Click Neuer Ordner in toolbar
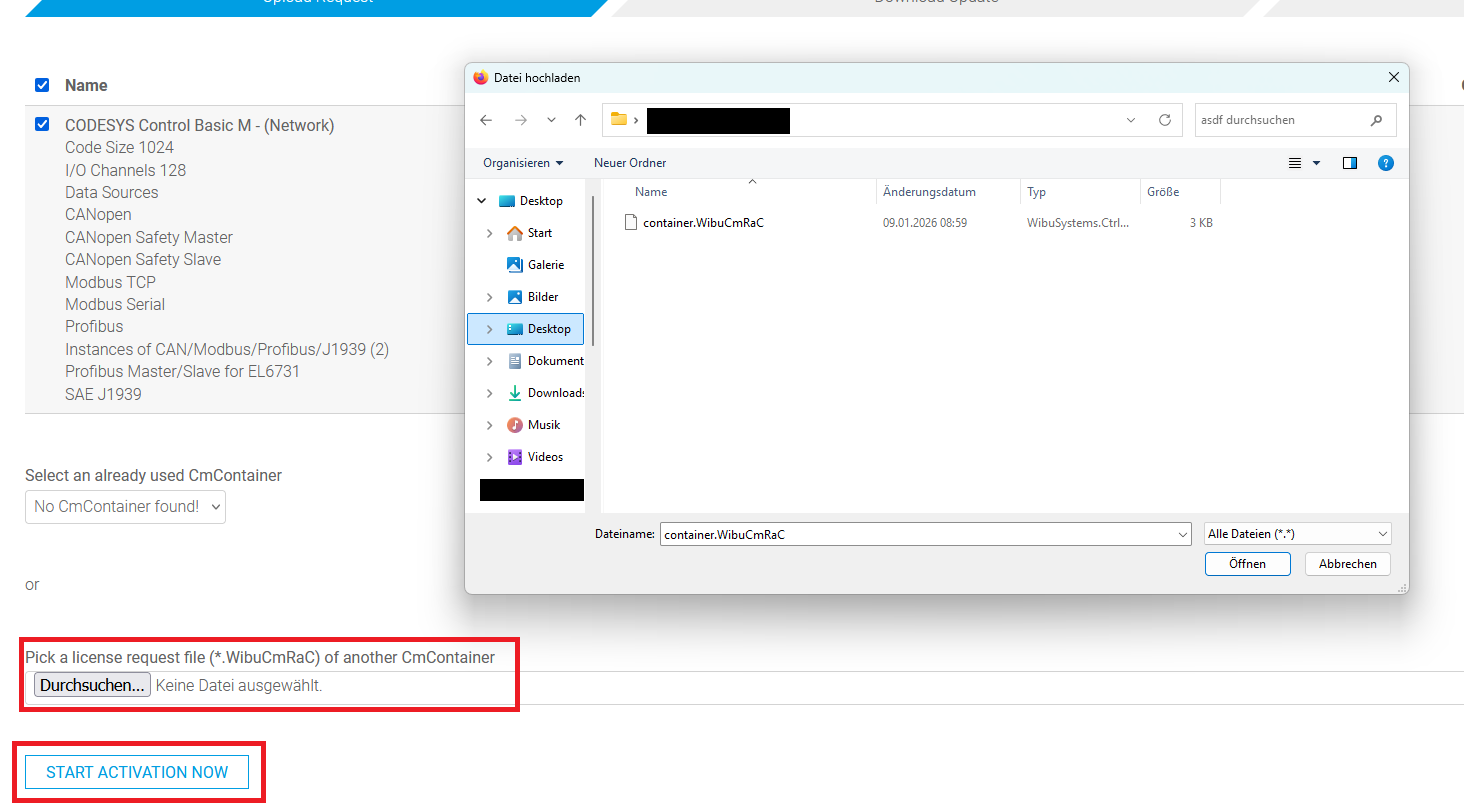Viewport: 1466px width, 812px height. pos(629,163)
